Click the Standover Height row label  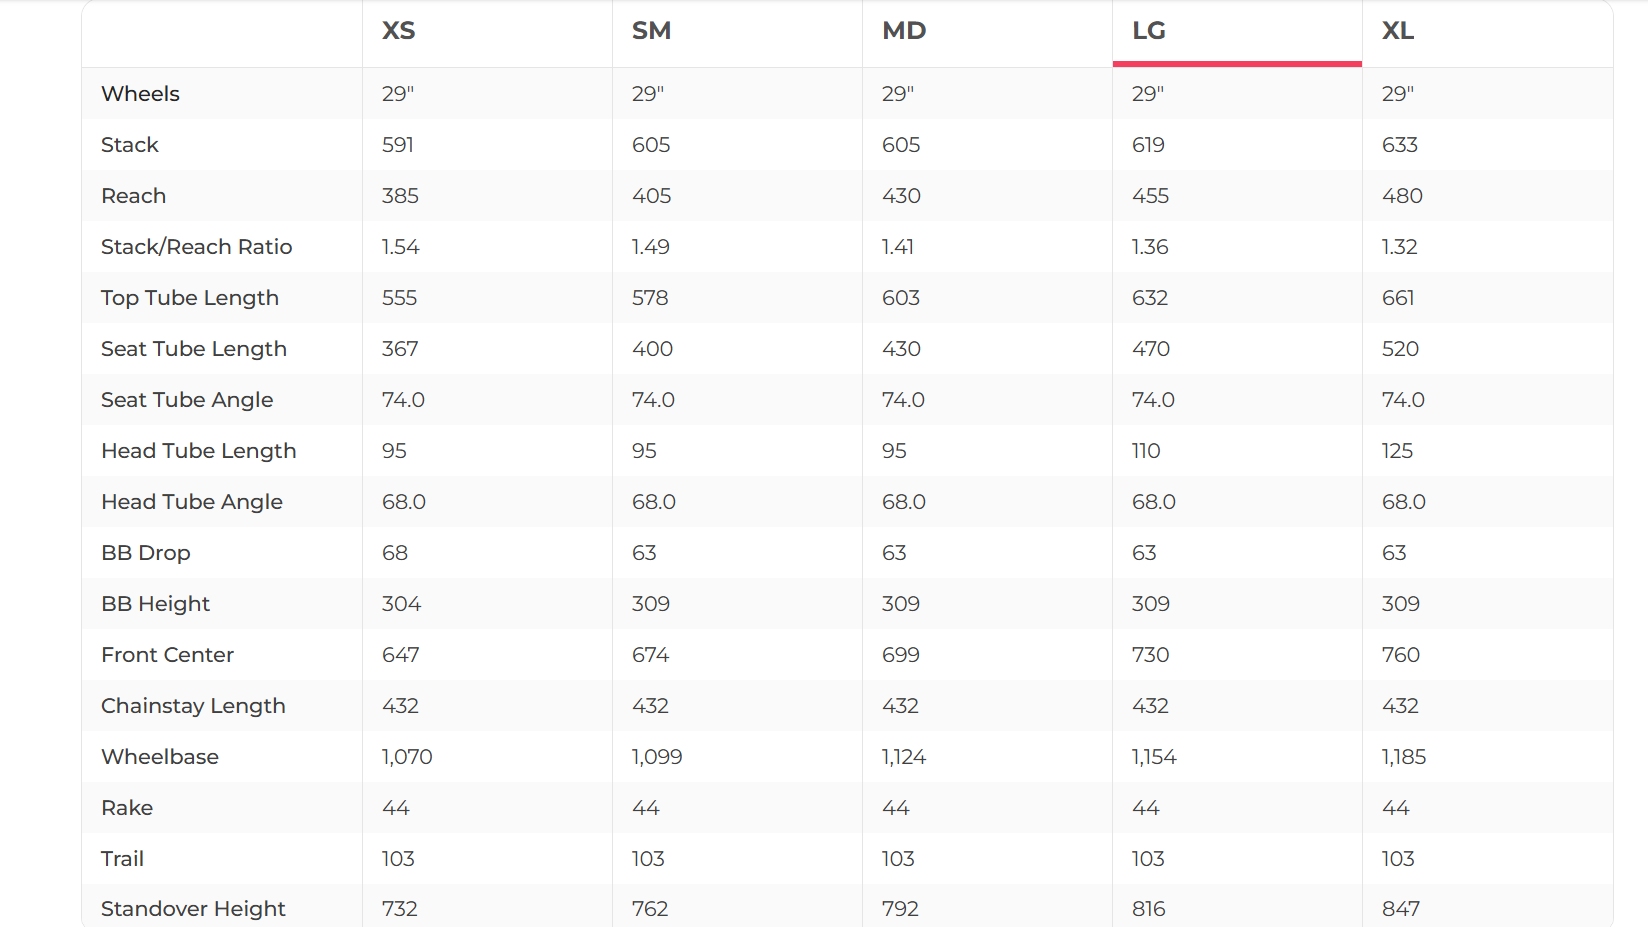tap(193, 909)
